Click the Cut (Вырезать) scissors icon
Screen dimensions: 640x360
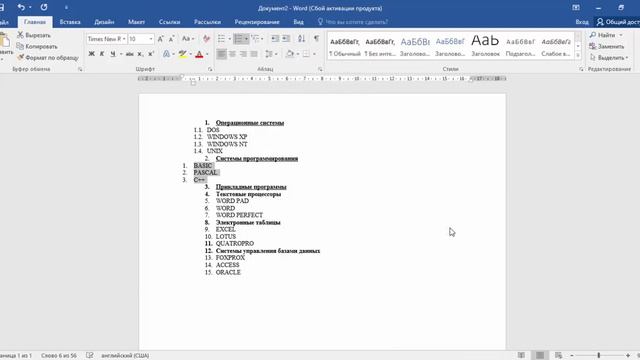tap(20, 35)
